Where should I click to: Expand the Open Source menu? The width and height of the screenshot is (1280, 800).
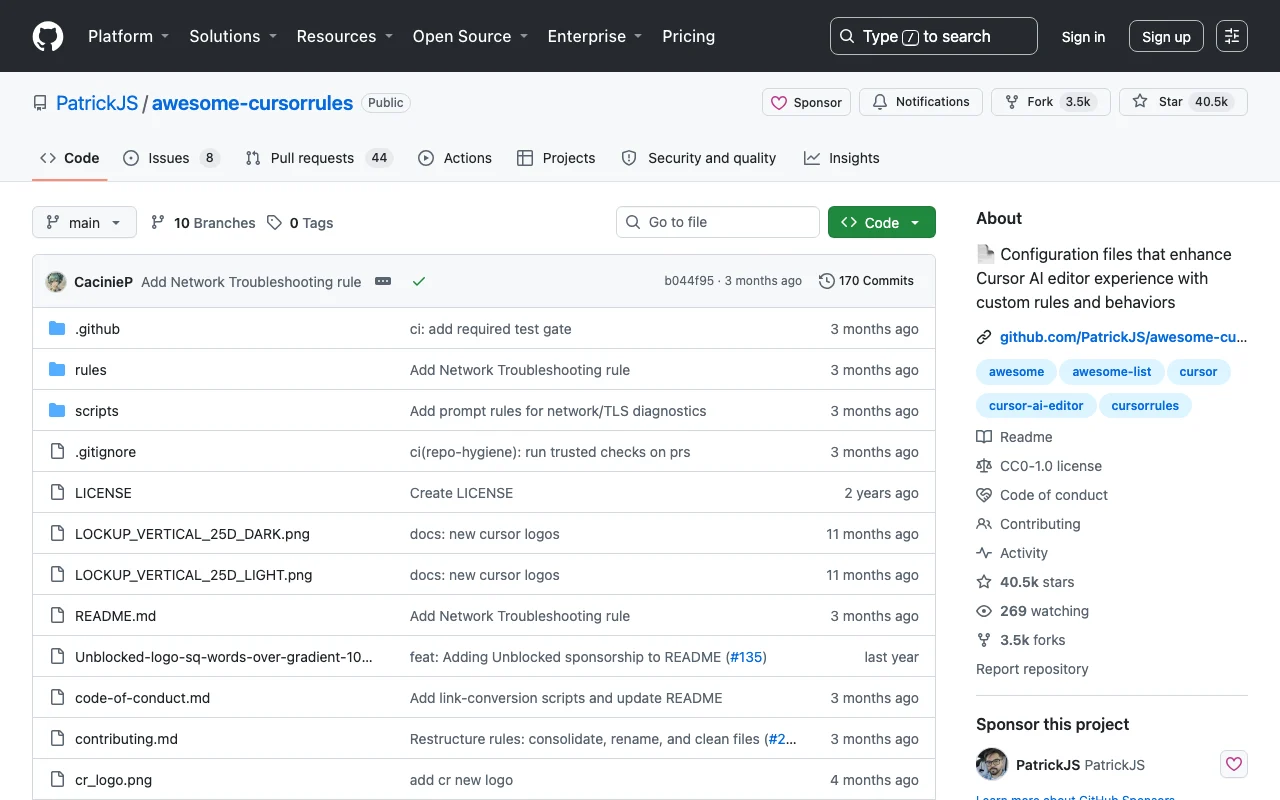(470, 36)
